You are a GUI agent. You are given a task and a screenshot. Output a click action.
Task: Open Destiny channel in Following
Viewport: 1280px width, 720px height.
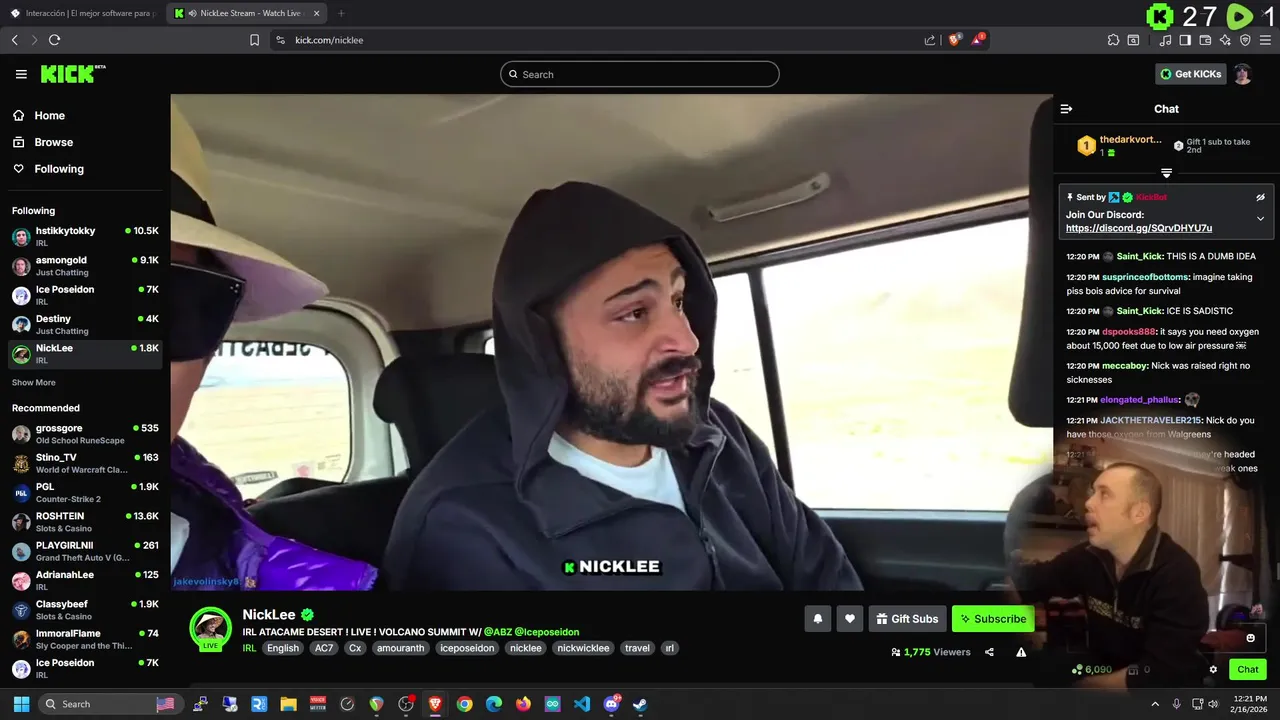(85, 324)
